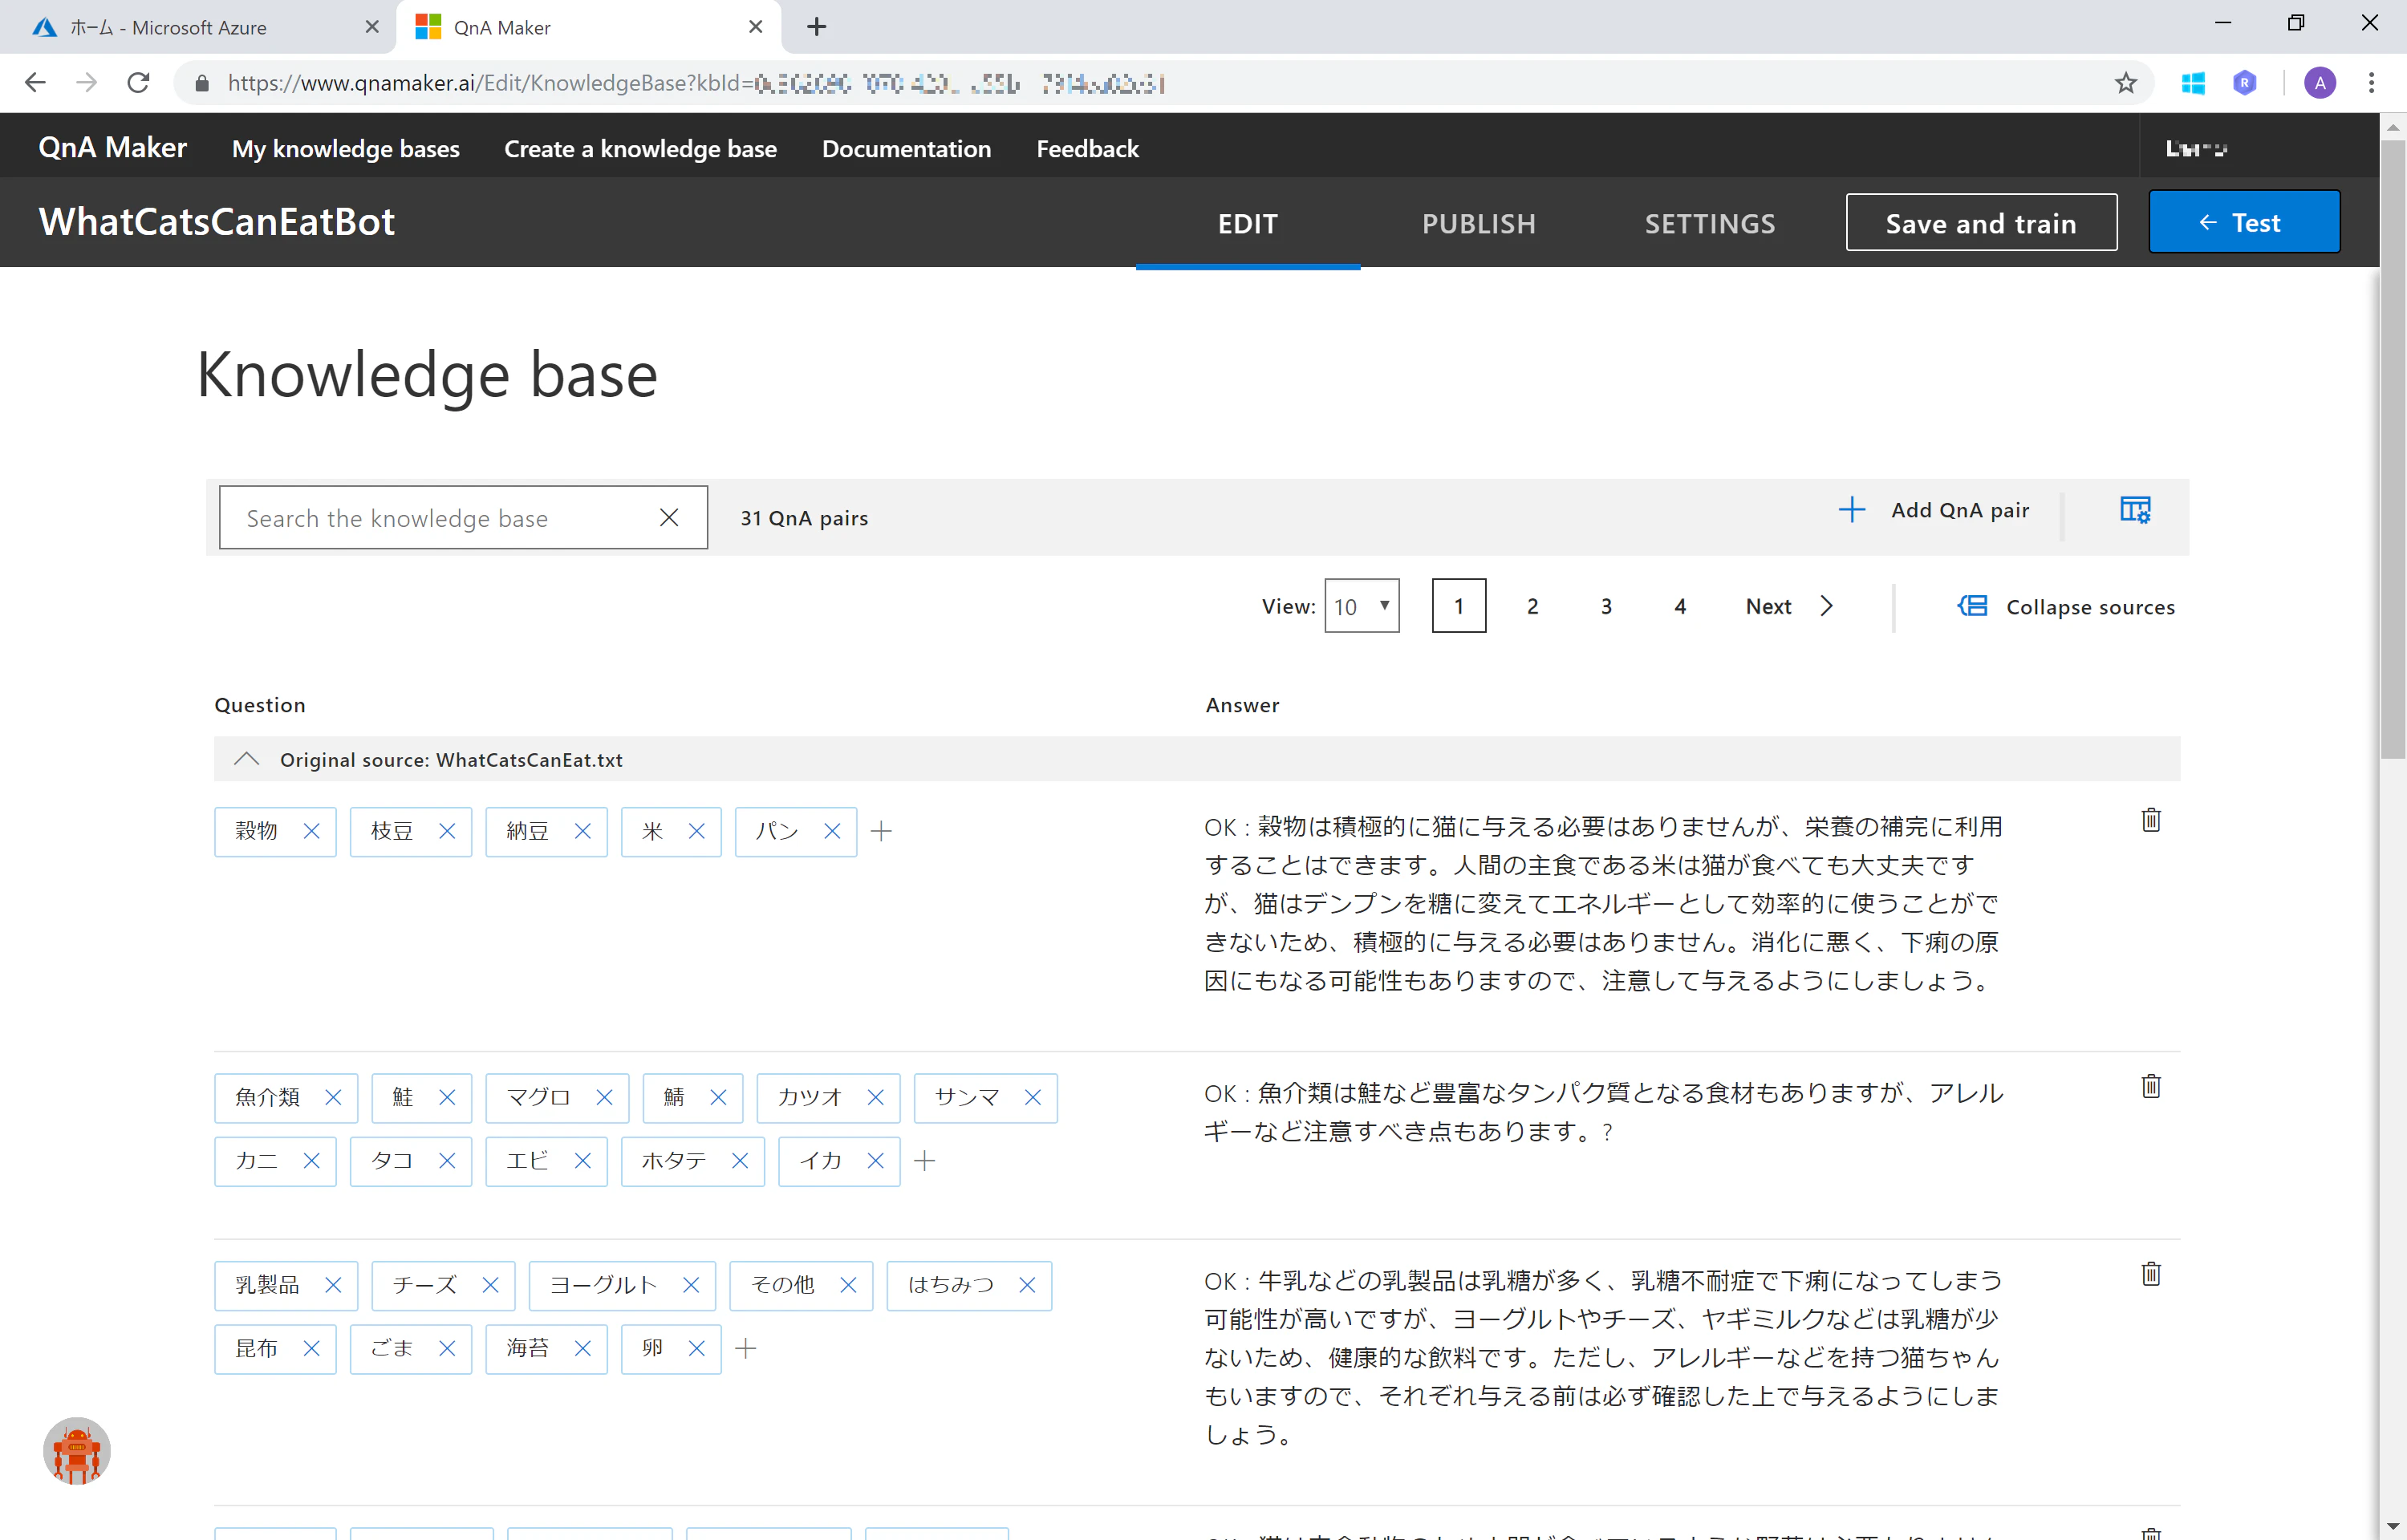Add alternate question after イカ tag
The width and height of the screenshot is (2407, 1540).
pos(925,1161)
